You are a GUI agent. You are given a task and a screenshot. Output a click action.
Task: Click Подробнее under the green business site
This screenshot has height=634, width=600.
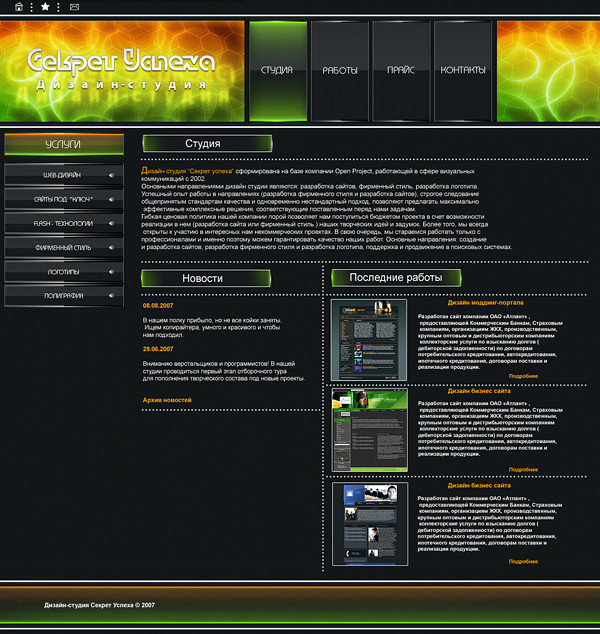(x=523, y=469)
